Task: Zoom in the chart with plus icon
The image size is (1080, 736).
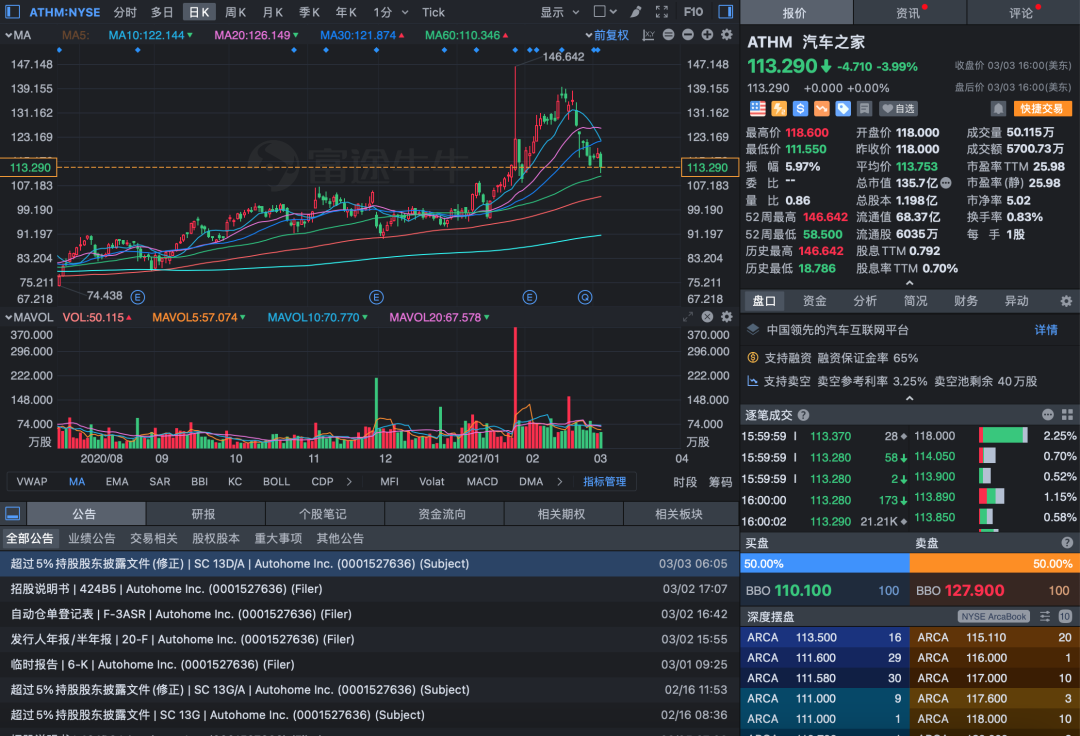Action: click(707, 35)
